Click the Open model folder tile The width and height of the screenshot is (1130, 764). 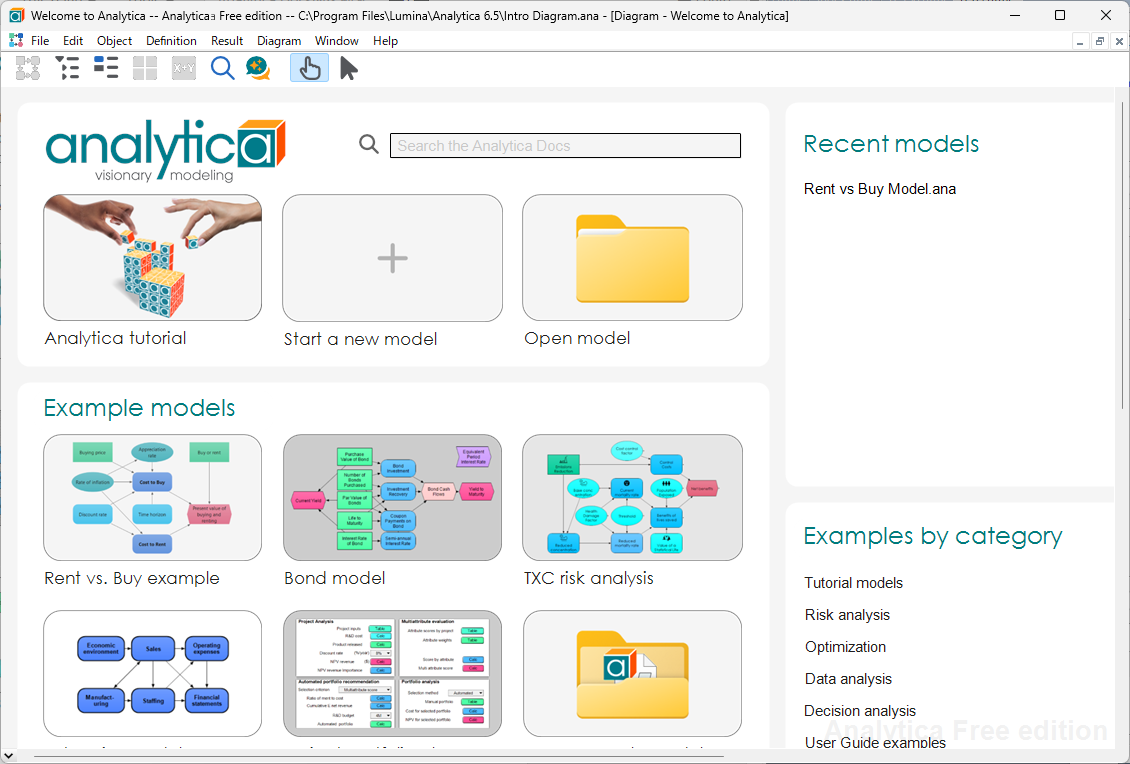pyautogui.click(x=632, y=258)
